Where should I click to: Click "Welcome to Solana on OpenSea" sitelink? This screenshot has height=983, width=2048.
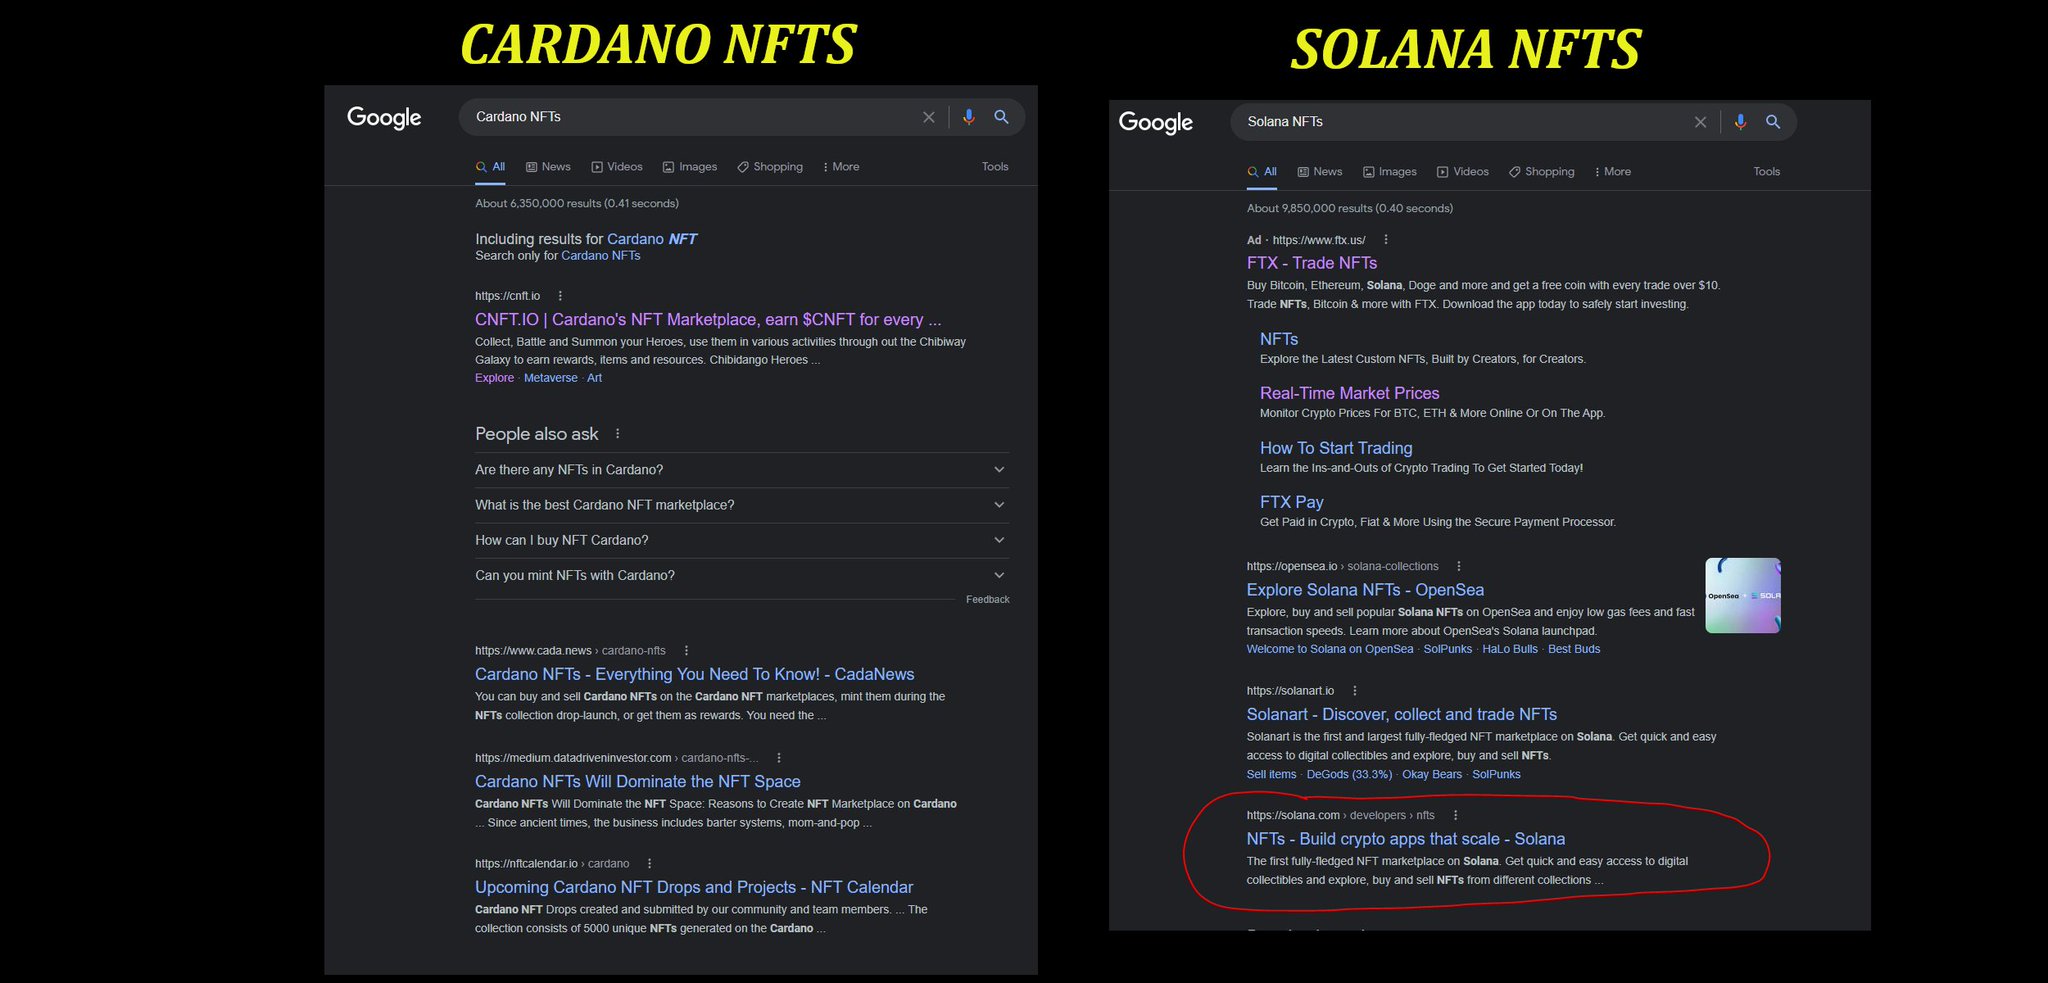click(1330, 650)
